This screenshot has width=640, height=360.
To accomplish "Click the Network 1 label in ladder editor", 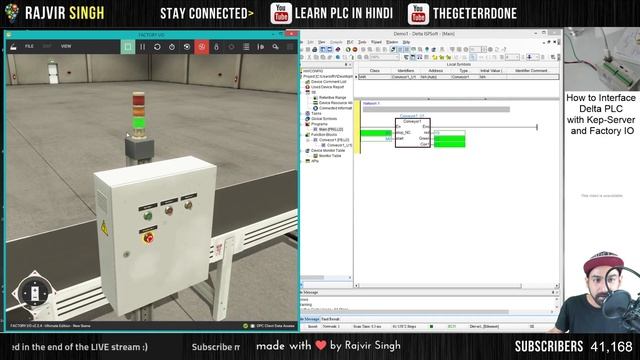I will point(371,103).
